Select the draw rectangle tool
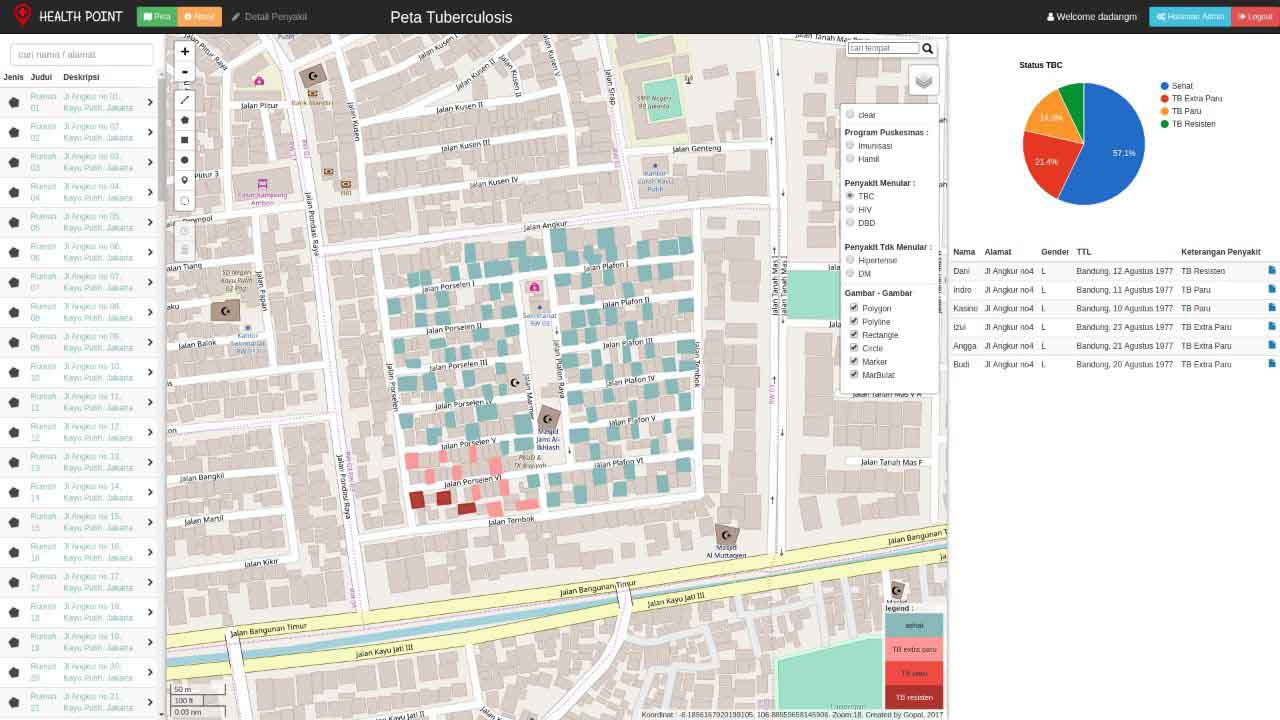Screen dimensions: 1280x720 pyautogui.click(x=184, y=140)
